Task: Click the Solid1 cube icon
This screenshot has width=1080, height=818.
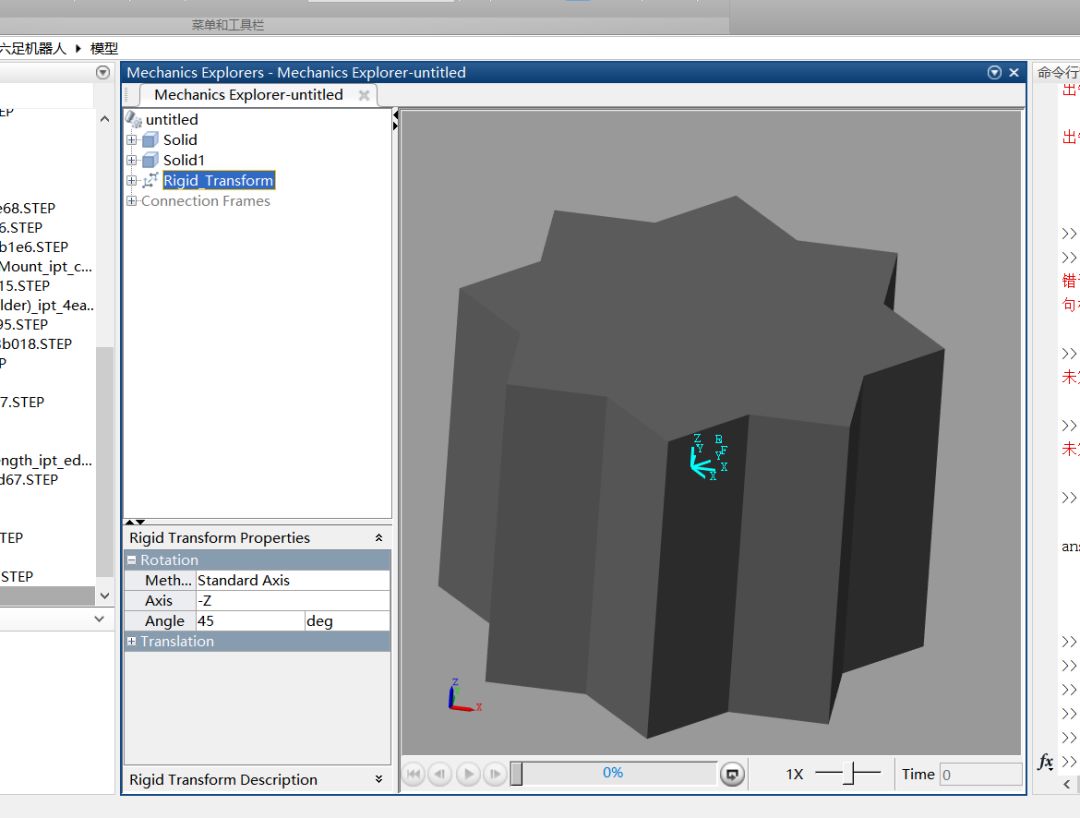Action: pyautogui.click(x=150, y=160)
